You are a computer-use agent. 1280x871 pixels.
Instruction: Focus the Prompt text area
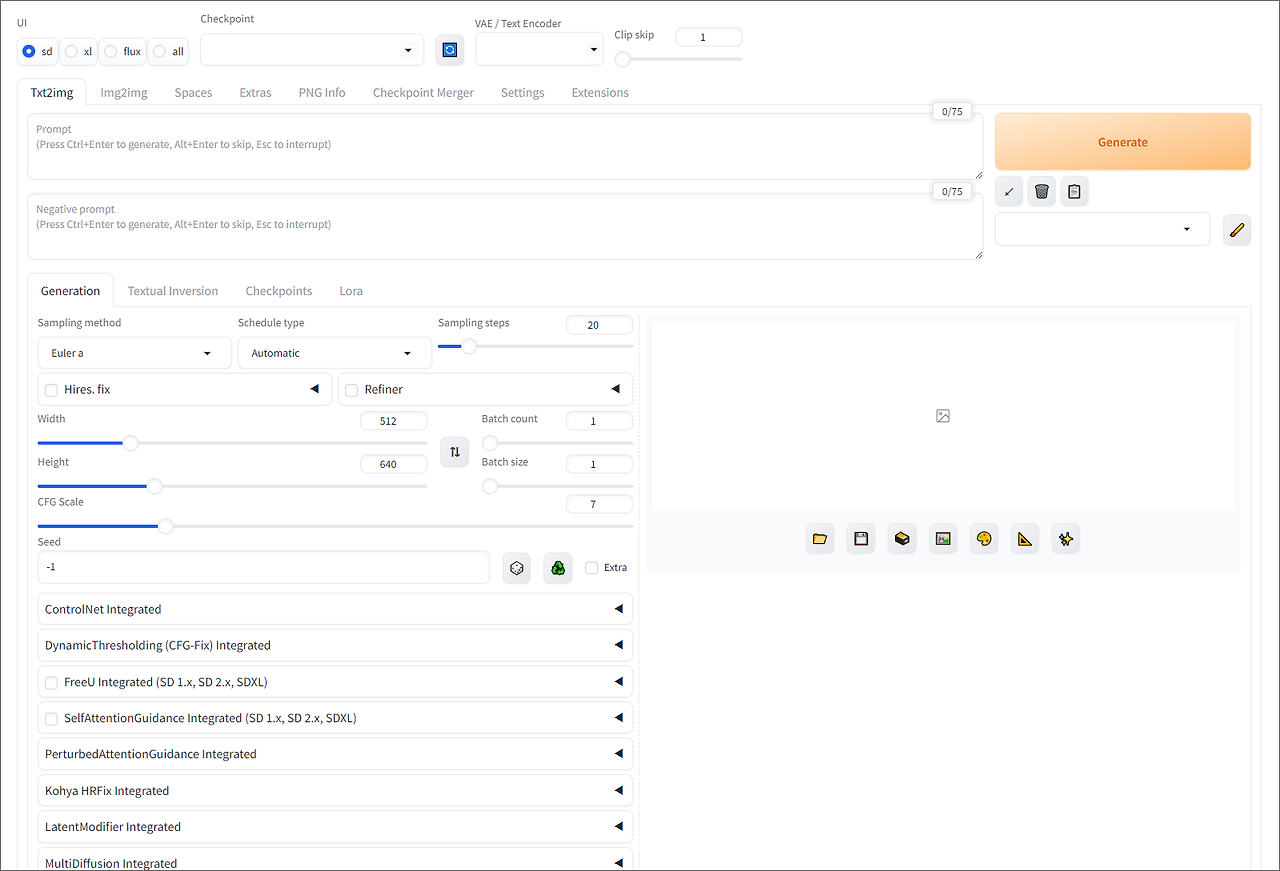pyautogui.click(x=505, y=147)
